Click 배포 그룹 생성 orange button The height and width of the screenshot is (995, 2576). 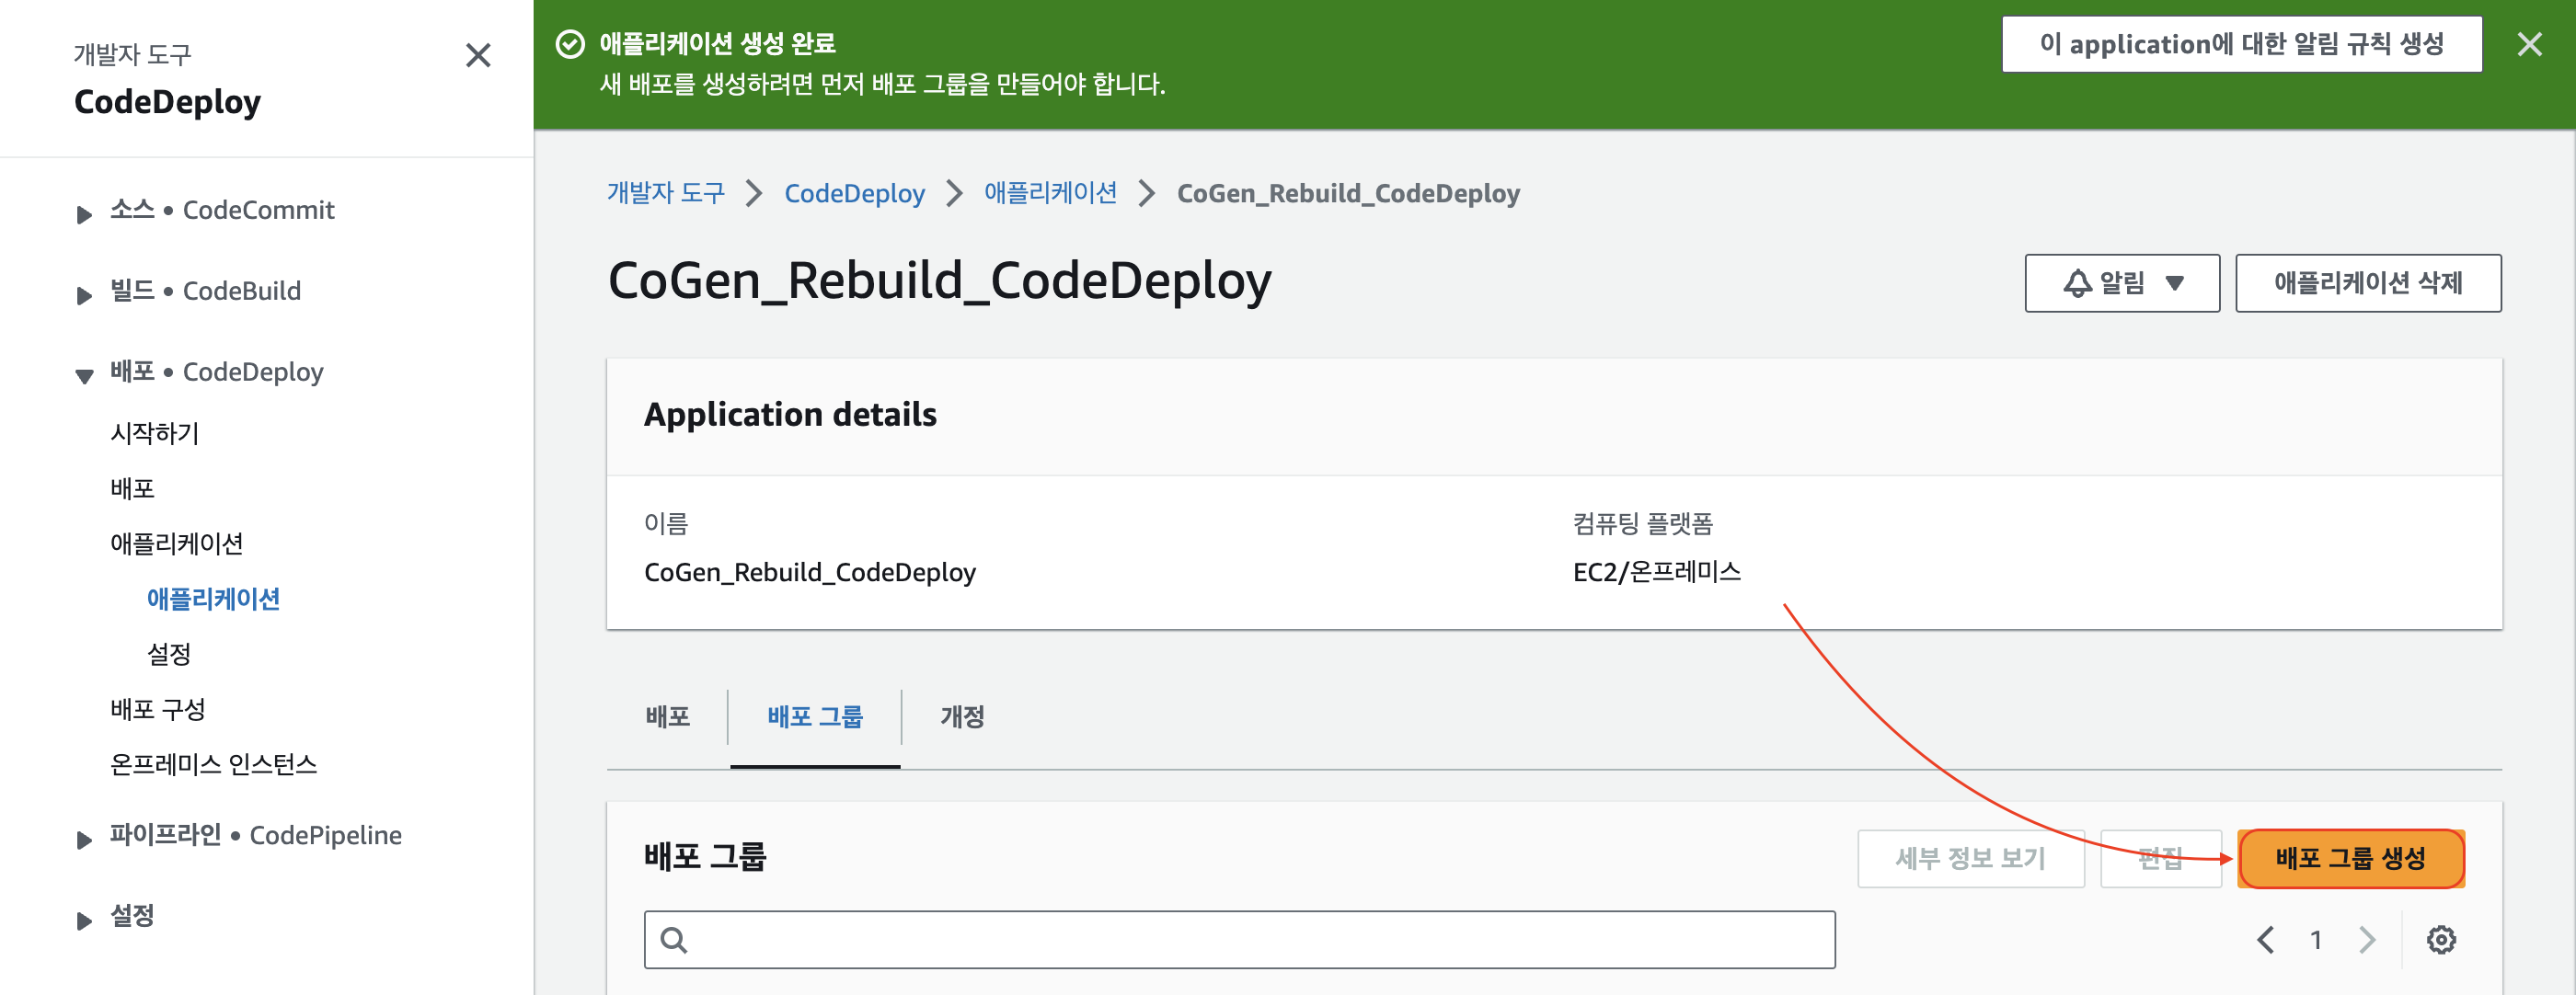coord(2349,857)
